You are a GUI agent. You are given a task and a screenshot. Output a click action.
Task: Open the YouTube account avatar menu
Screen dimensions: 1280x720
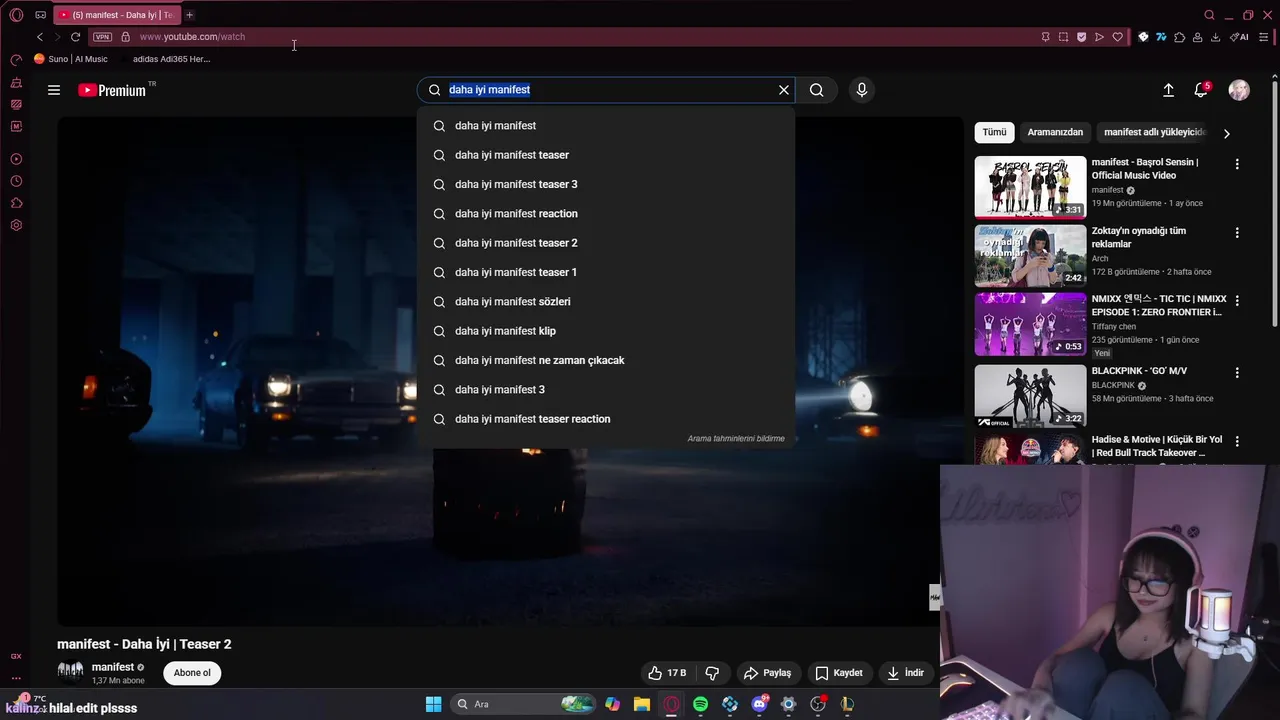point(1239,90)
